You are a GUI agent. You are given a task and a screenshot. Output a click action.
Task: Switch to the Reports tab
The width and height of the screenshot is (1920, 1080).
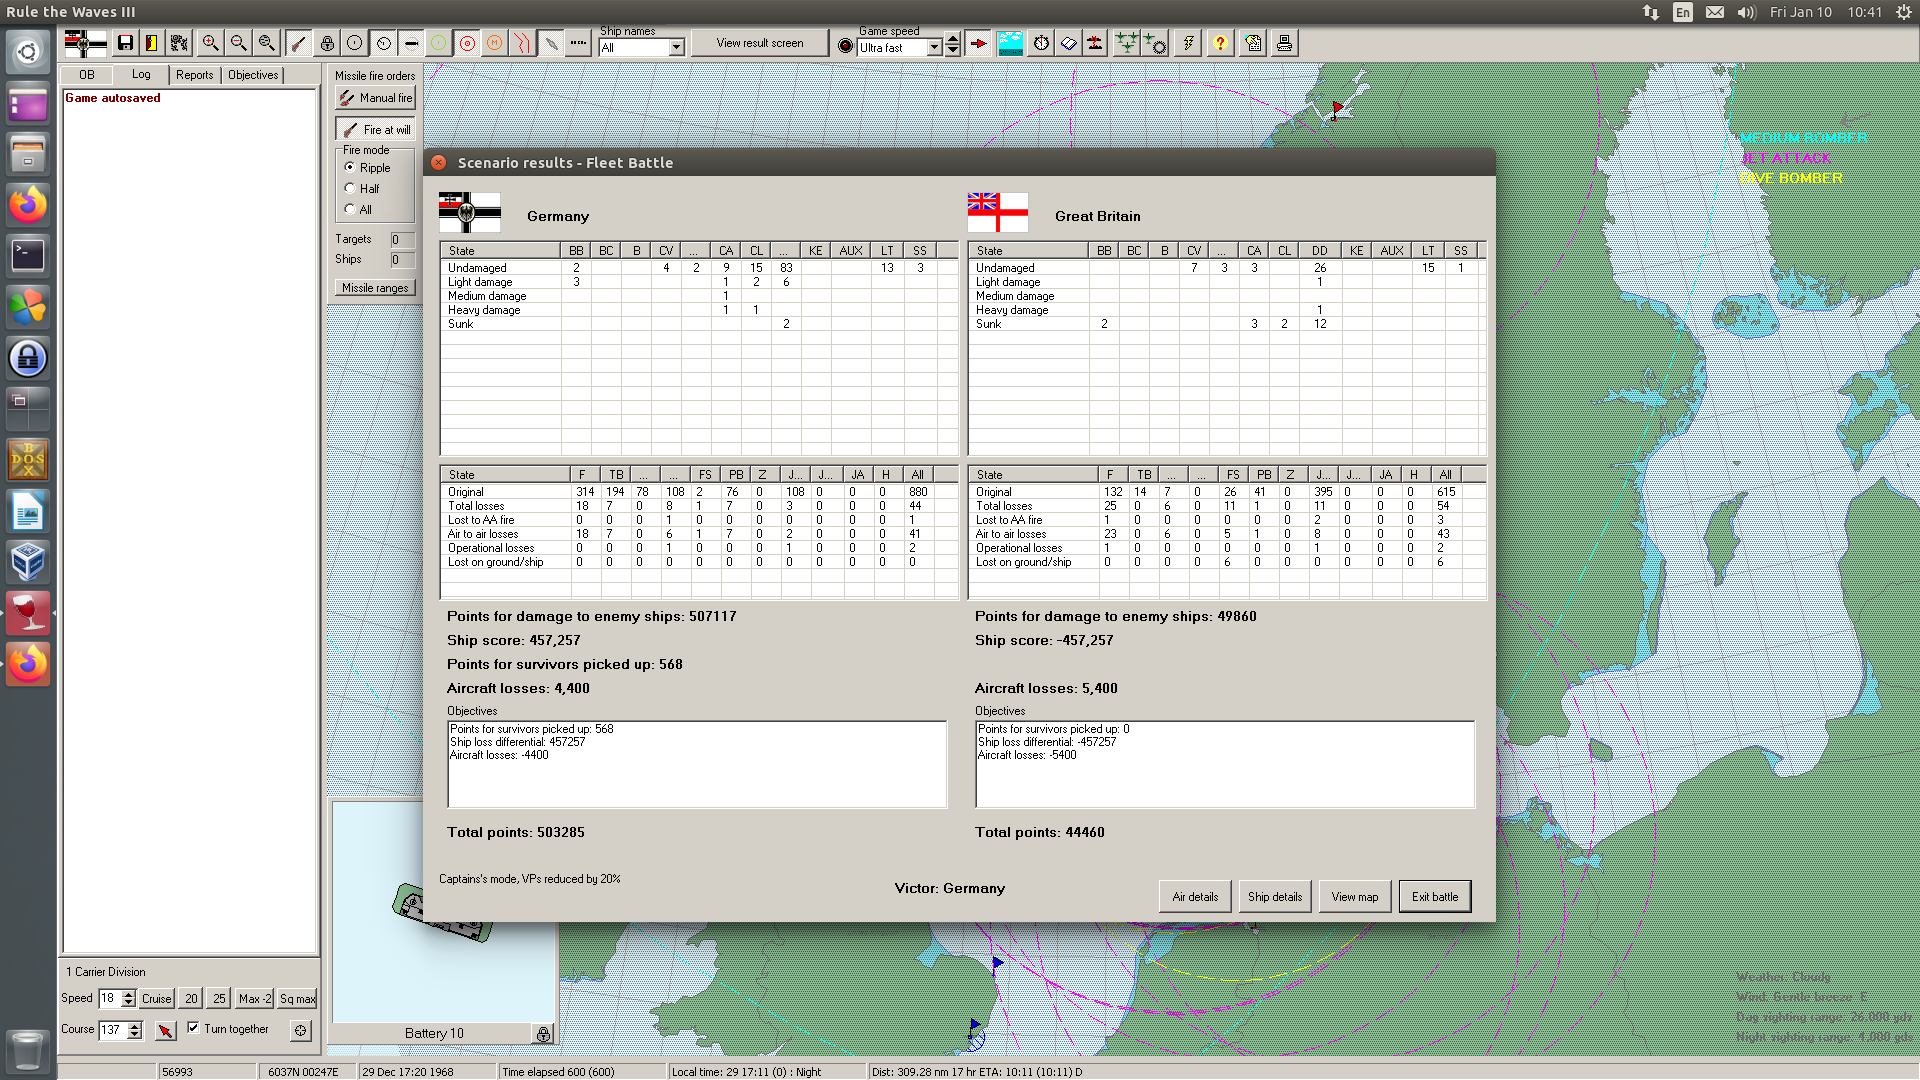pyautogui.click(x=195, y=75)
